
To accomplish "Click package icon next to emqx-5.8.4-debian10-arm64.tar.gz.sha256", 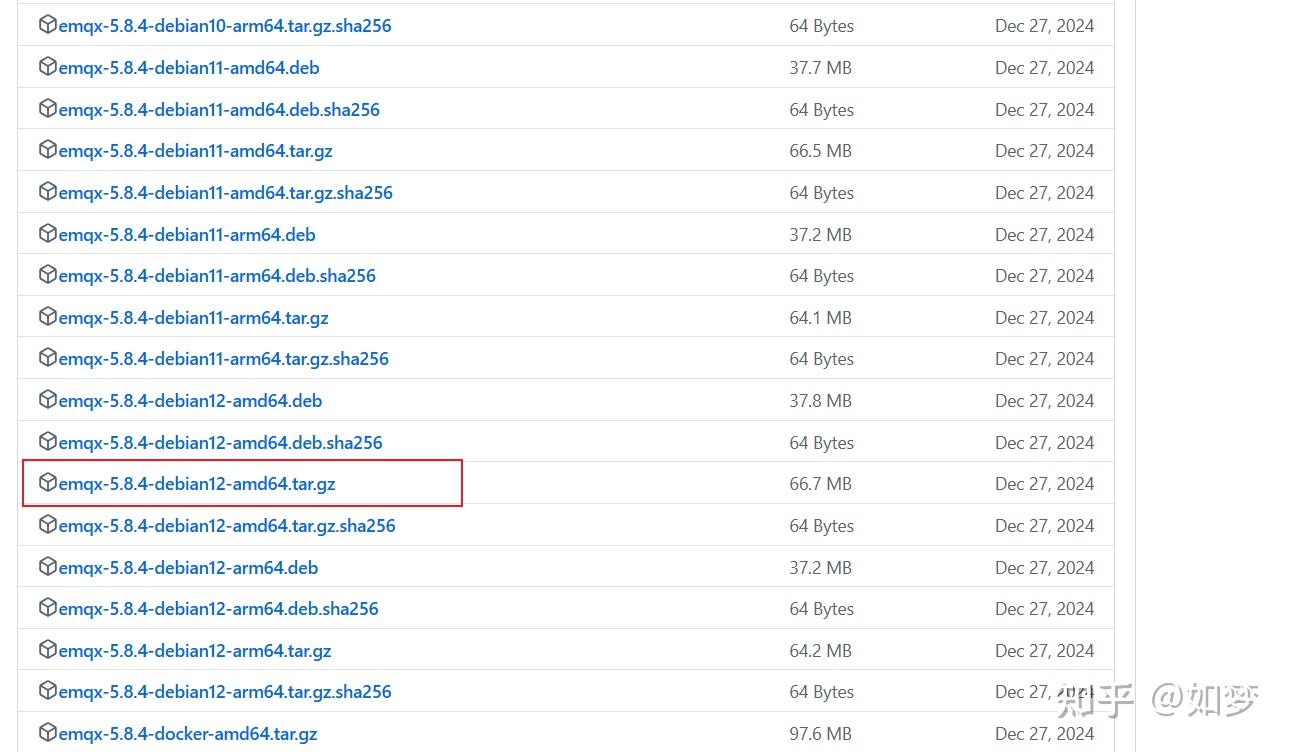I will pos(47,25).
